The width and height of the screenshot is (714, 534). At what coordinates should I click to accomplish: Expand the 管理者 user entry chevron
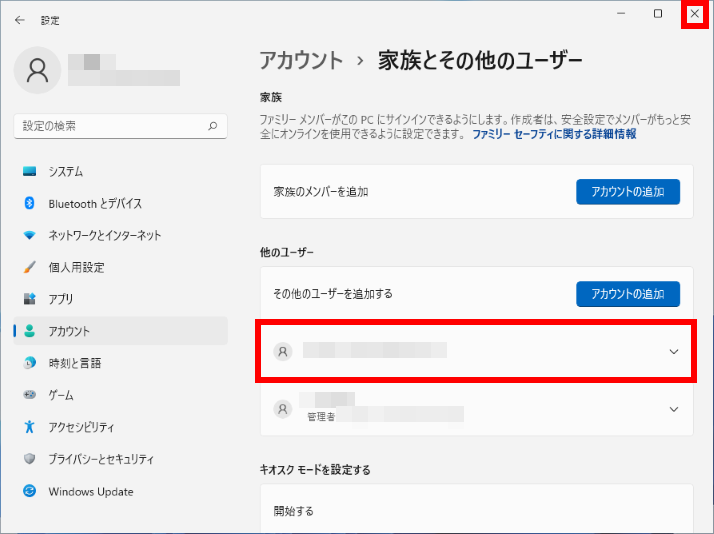(x=674, y=409)
